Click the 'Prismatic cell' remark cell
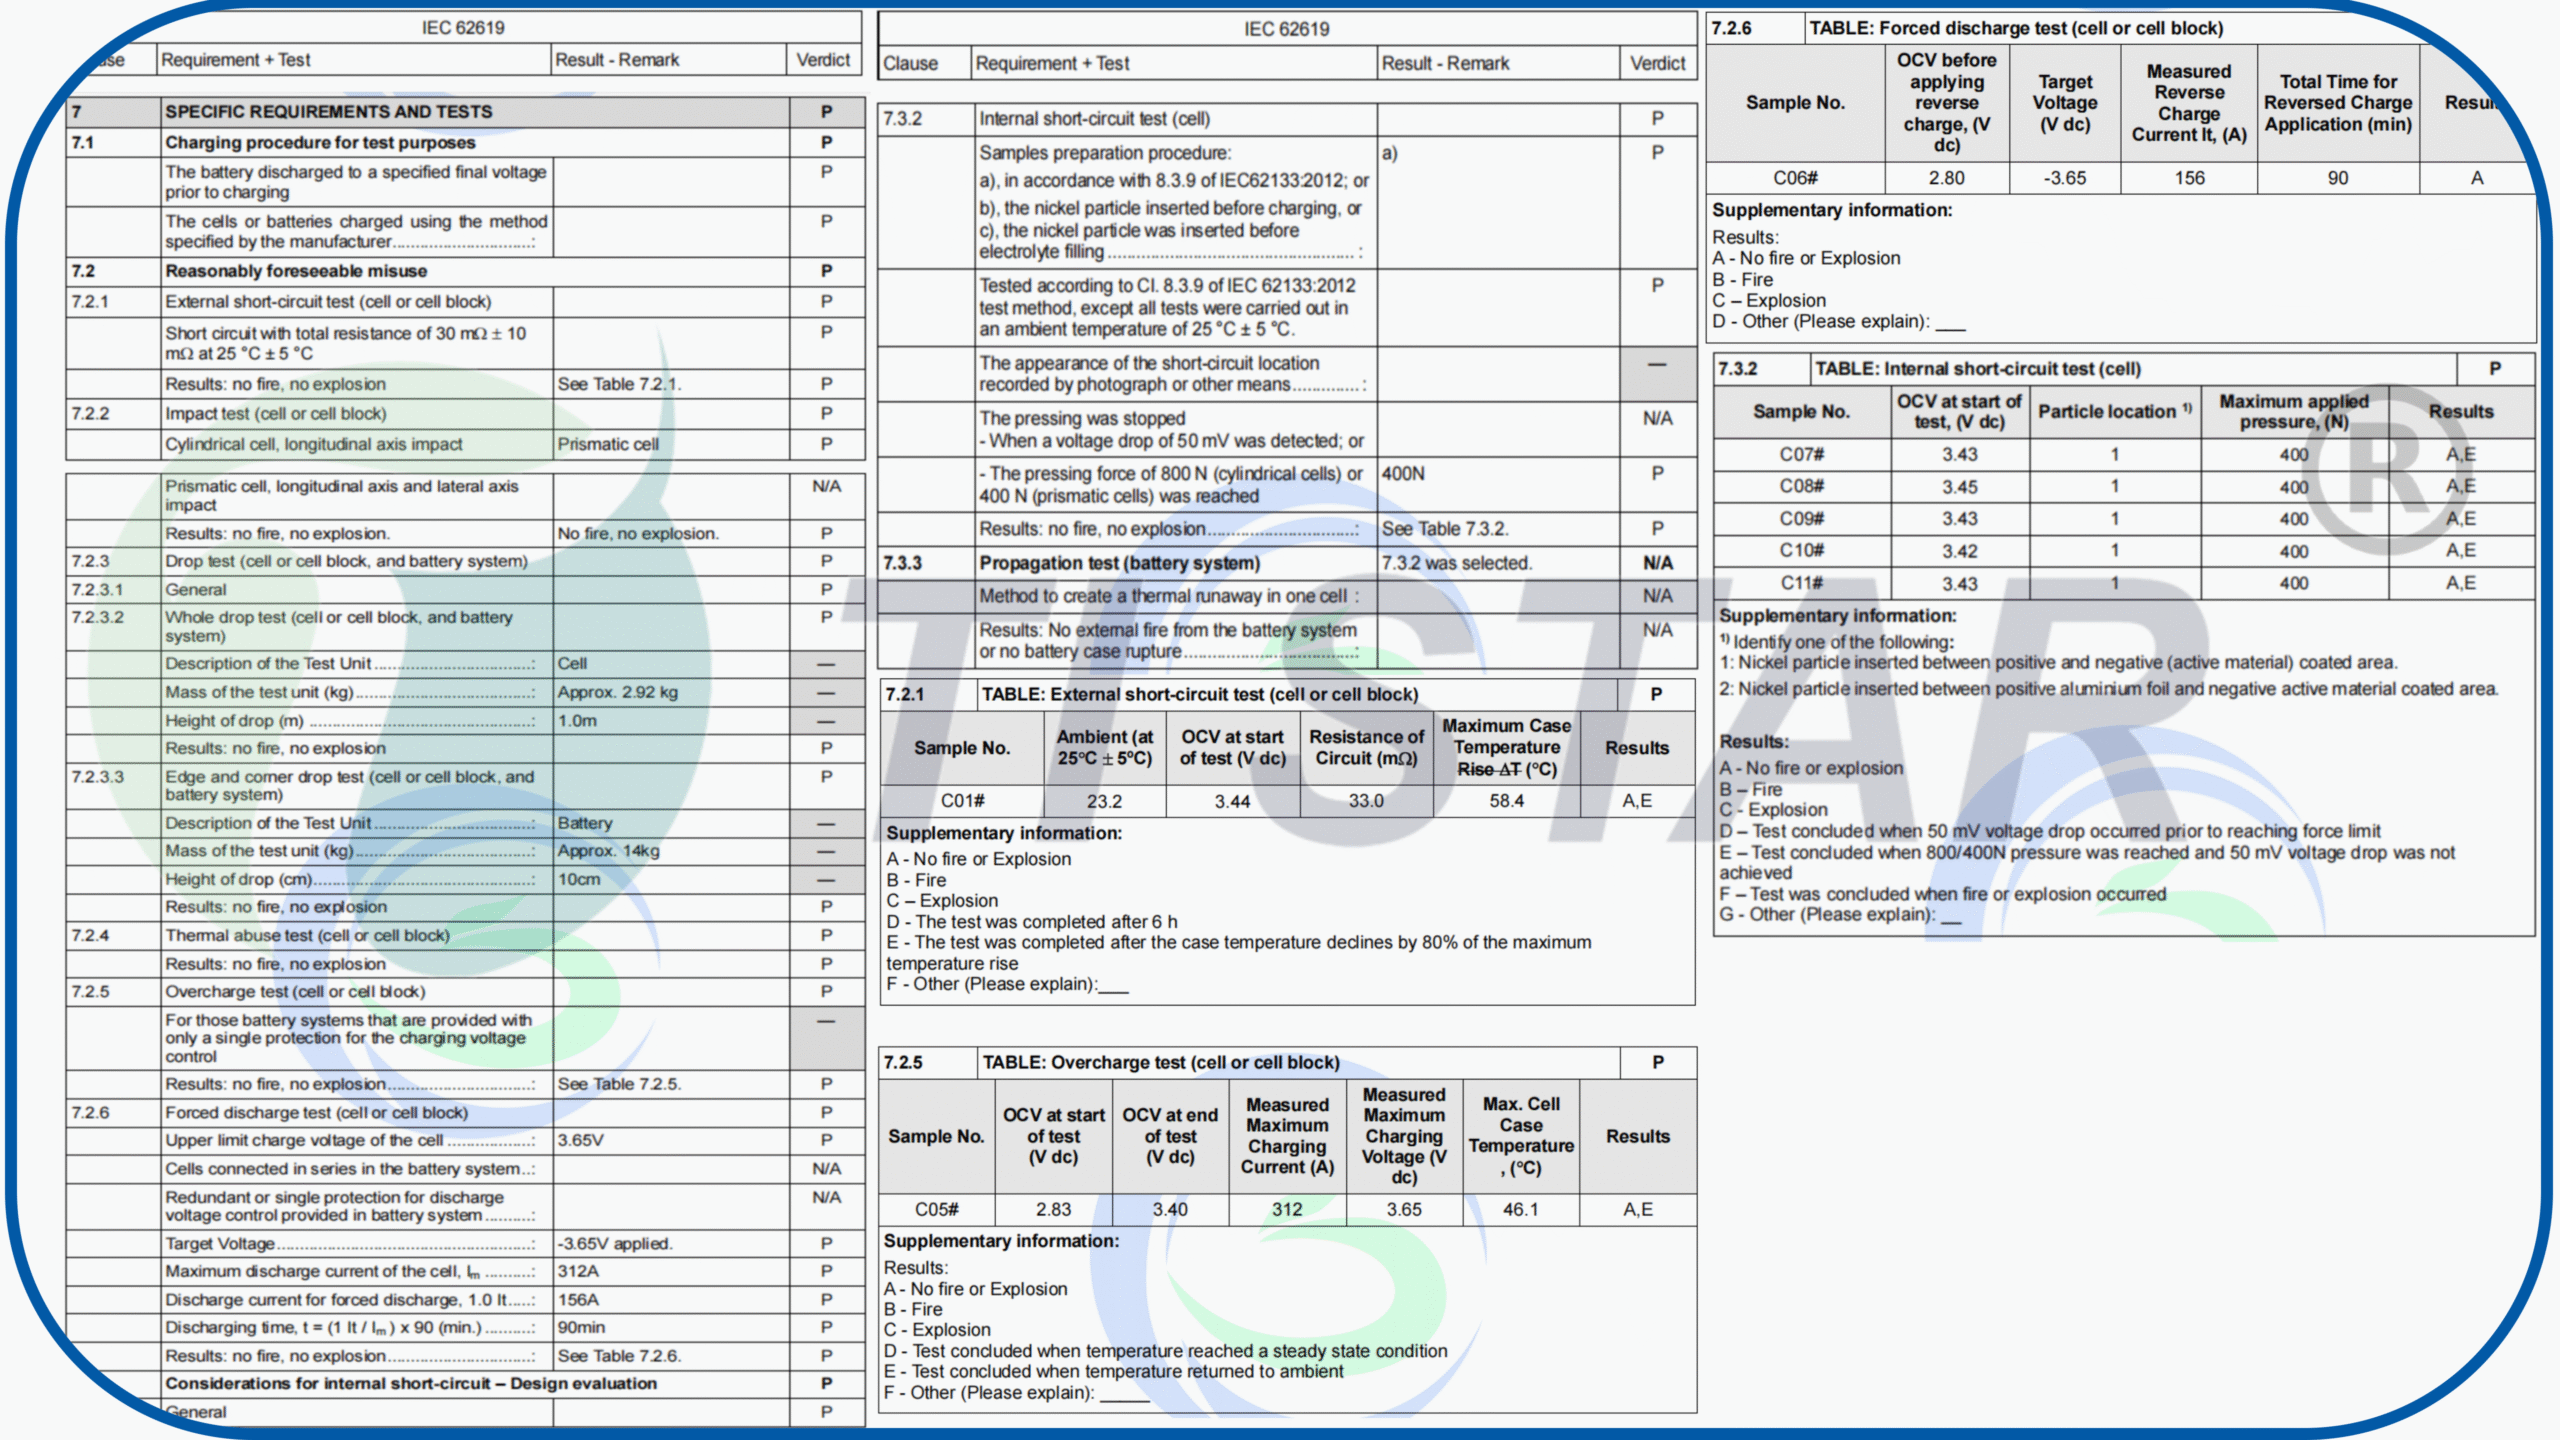 (608, 444)
